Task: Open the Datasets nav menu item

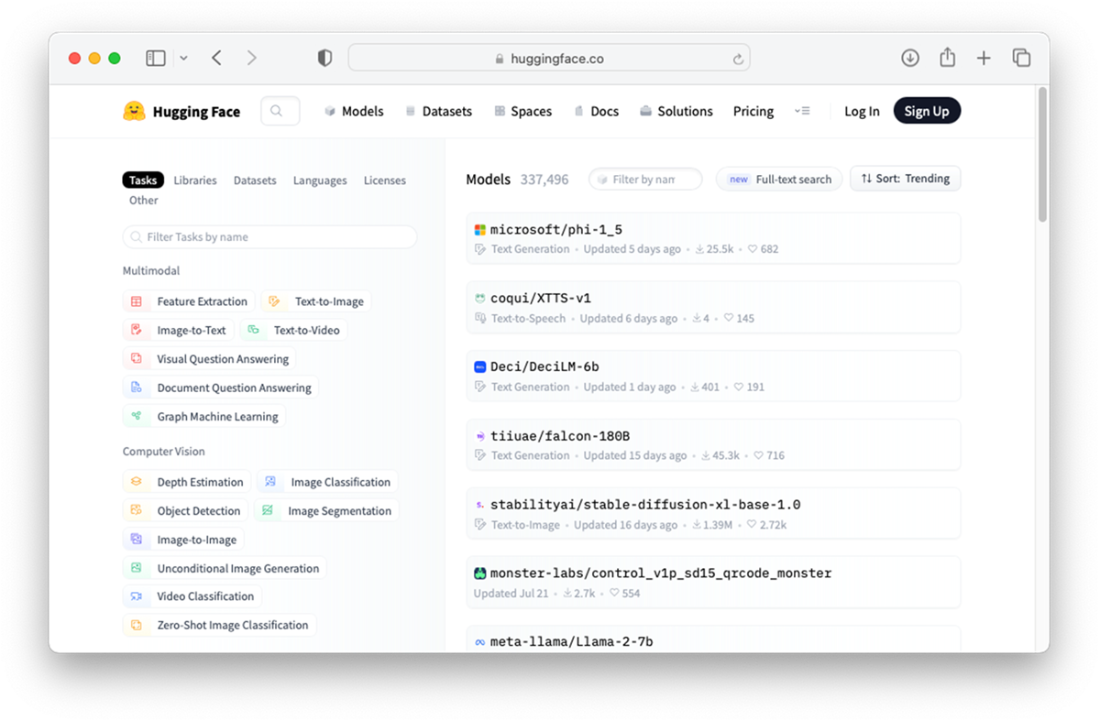Action: [x=438, y=111]
